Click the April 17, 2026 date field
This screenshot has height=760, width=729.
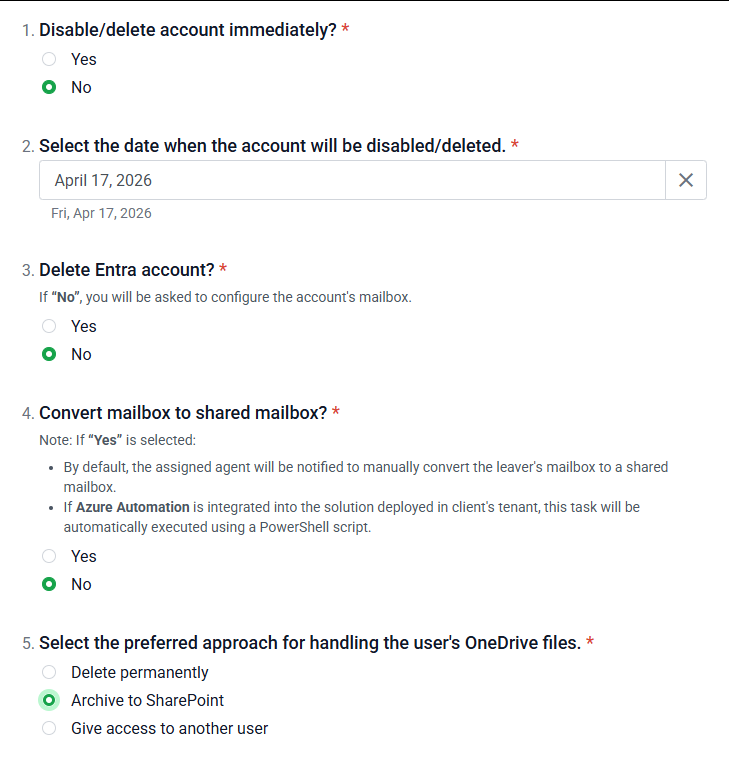coord(351,180)
